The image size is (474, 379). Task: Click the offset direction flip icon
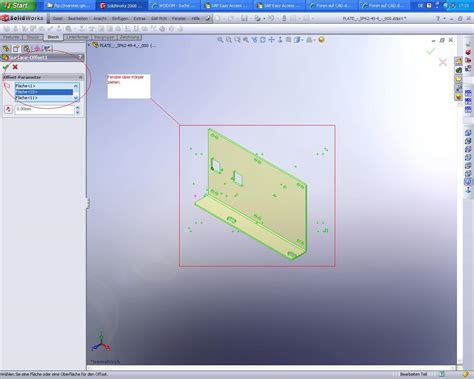coord(8,109)
